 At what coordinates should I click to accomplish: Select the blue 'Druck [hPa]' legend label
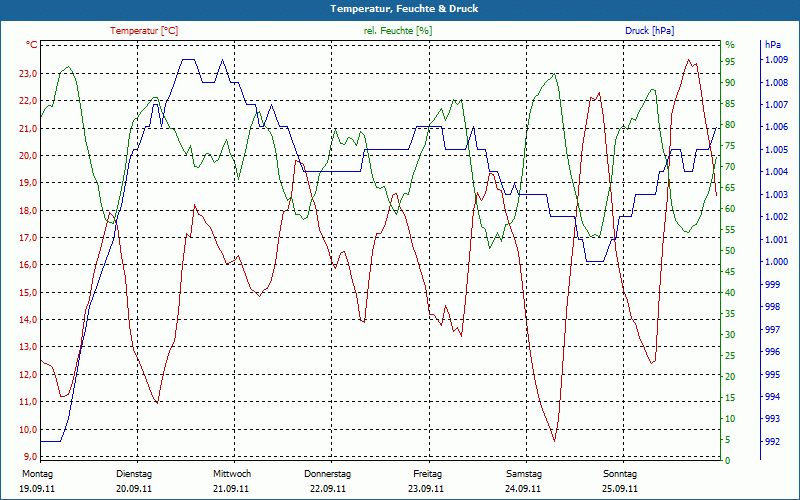[649, 31]
